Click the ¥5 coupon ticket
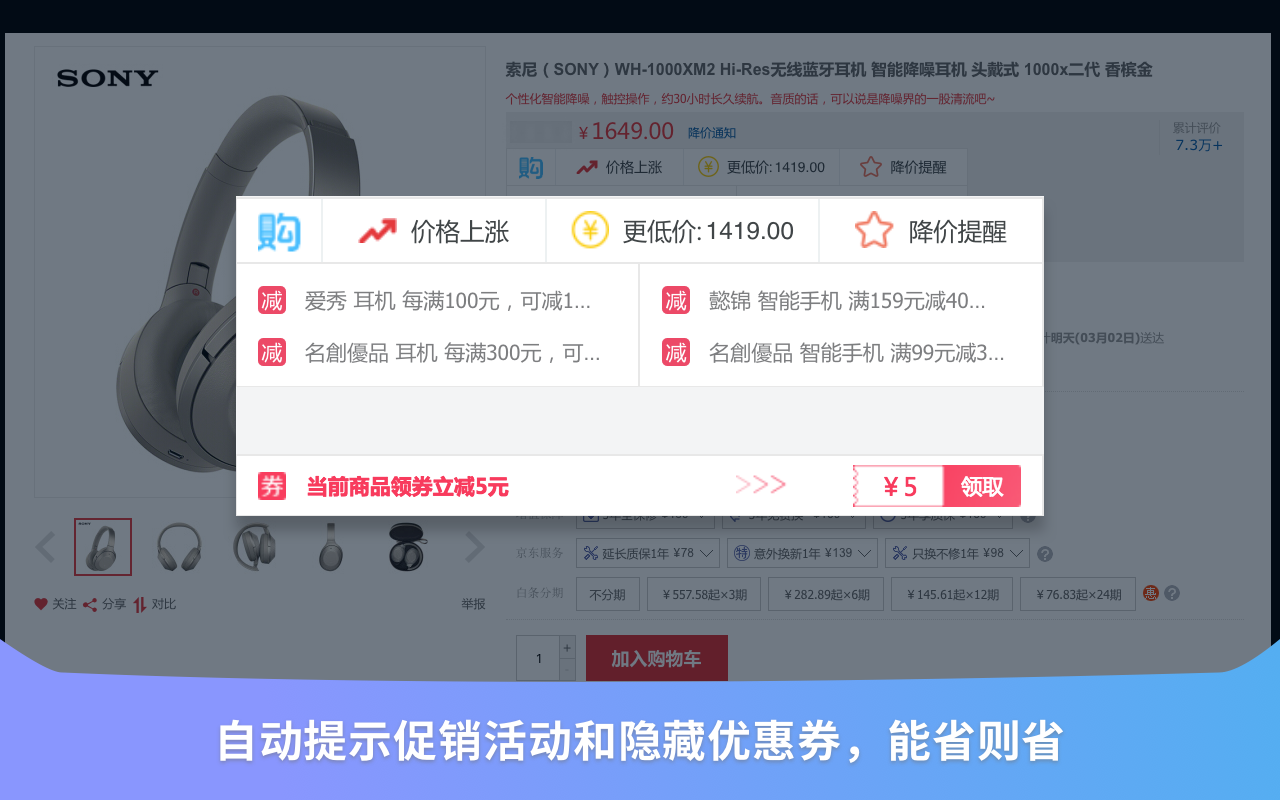This screenshot has height=800, width=1280. point(898,486)
